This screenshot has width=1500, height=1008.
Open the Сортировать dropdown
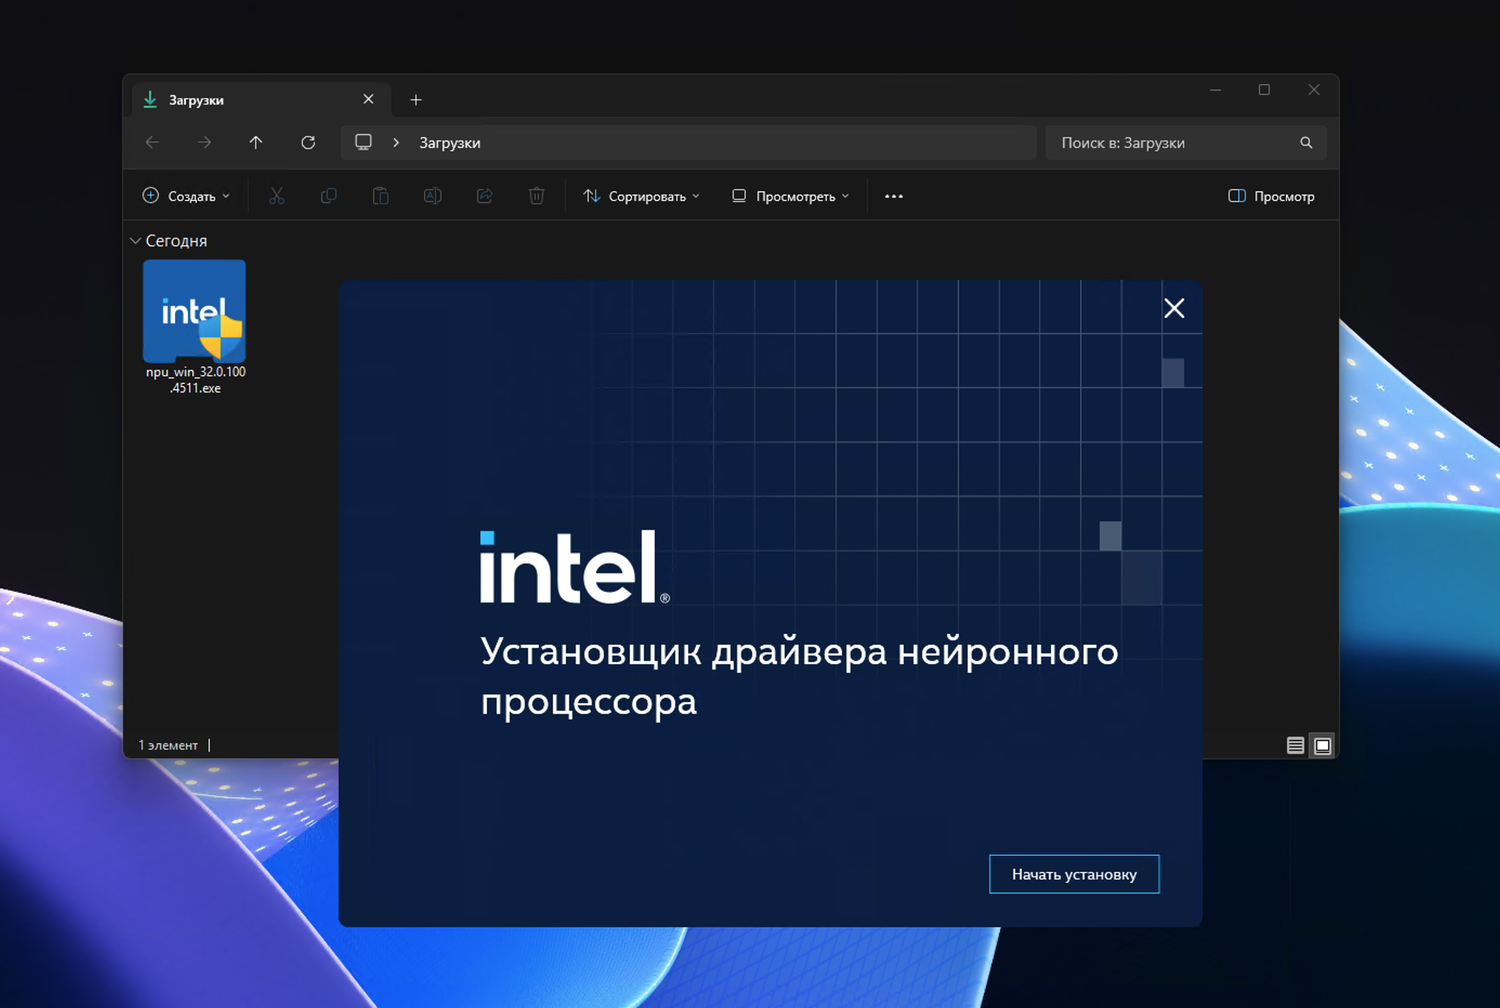pyautogui.click(x=640, y=196)
